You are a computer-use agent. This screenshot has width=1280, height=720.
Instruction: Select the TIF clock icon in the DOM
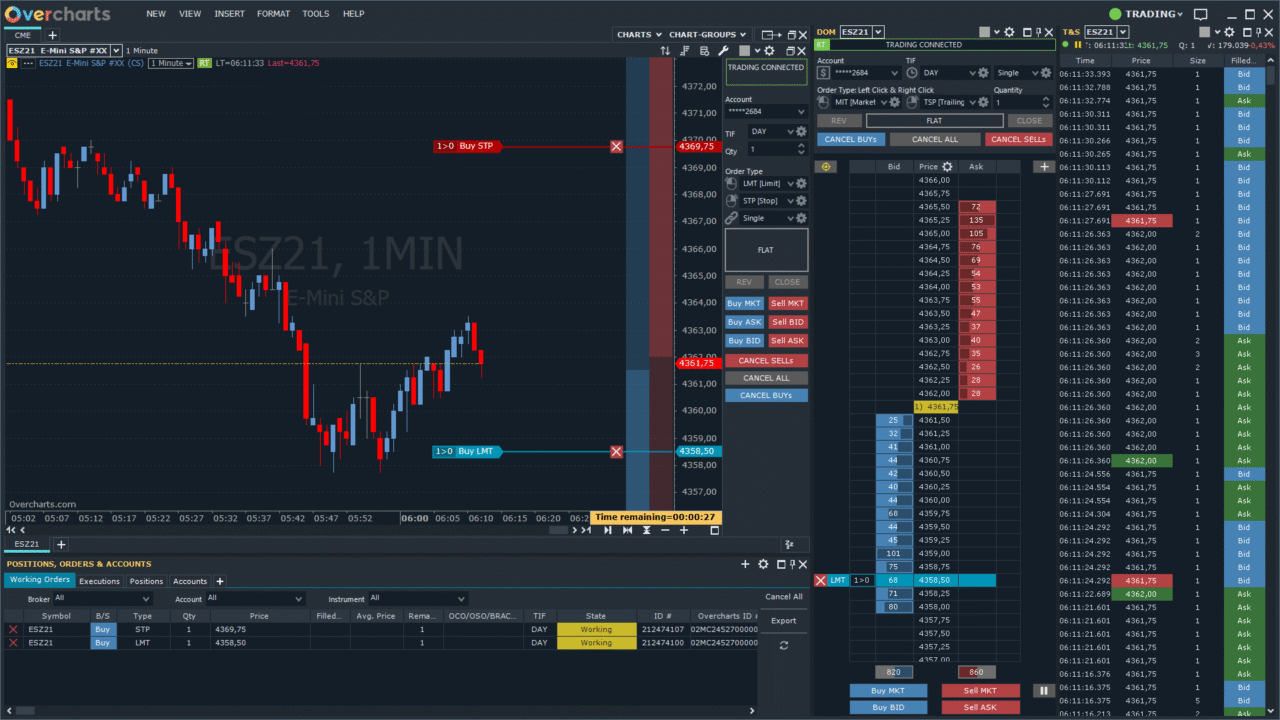click(x=911, y=72)
